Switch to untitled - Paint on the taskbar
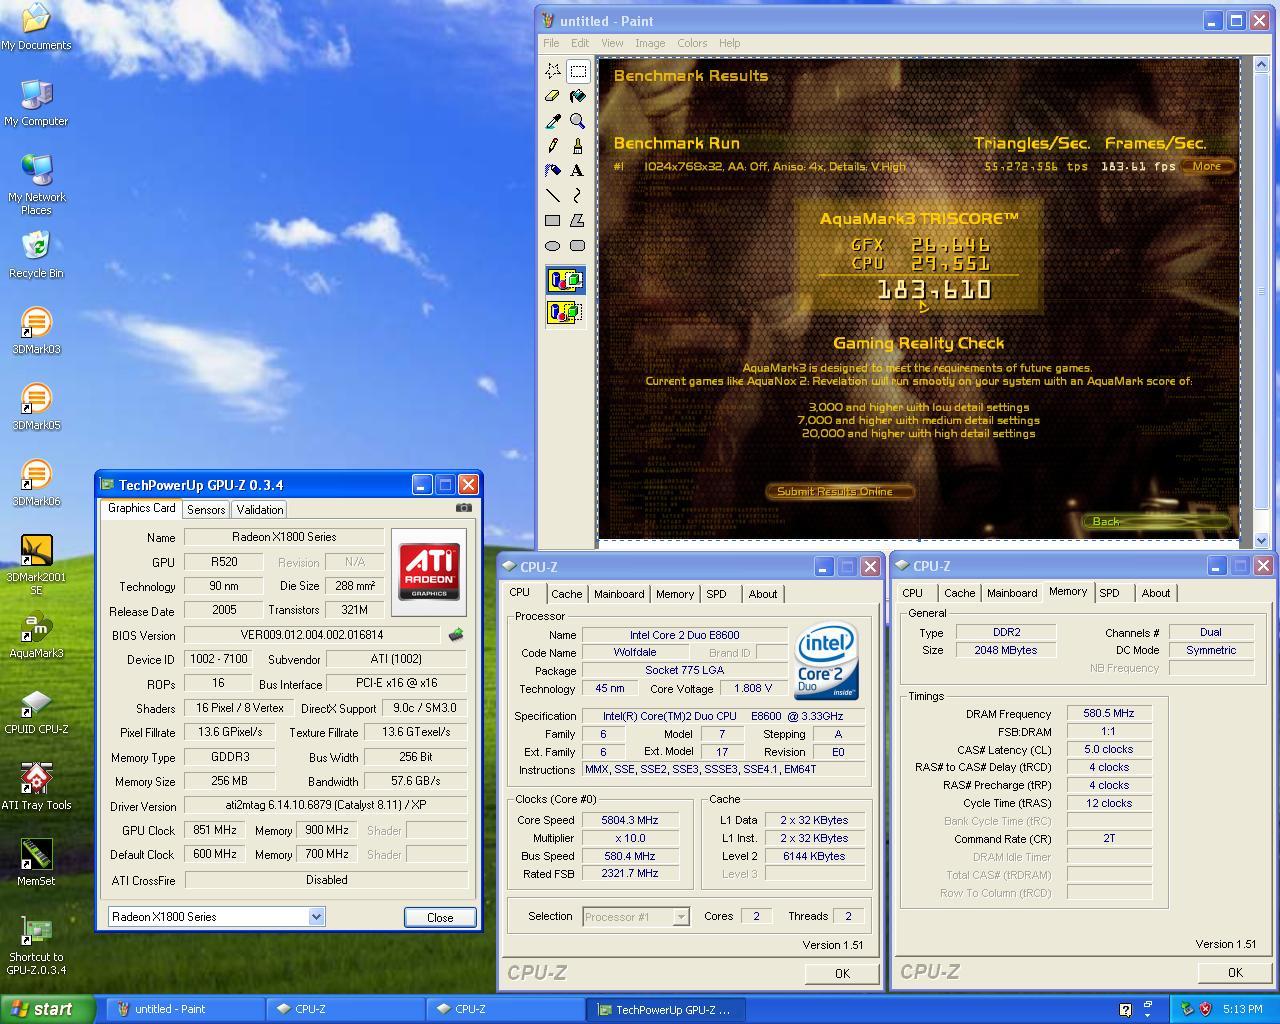1280x1024 pixels. click(186, 1009)
